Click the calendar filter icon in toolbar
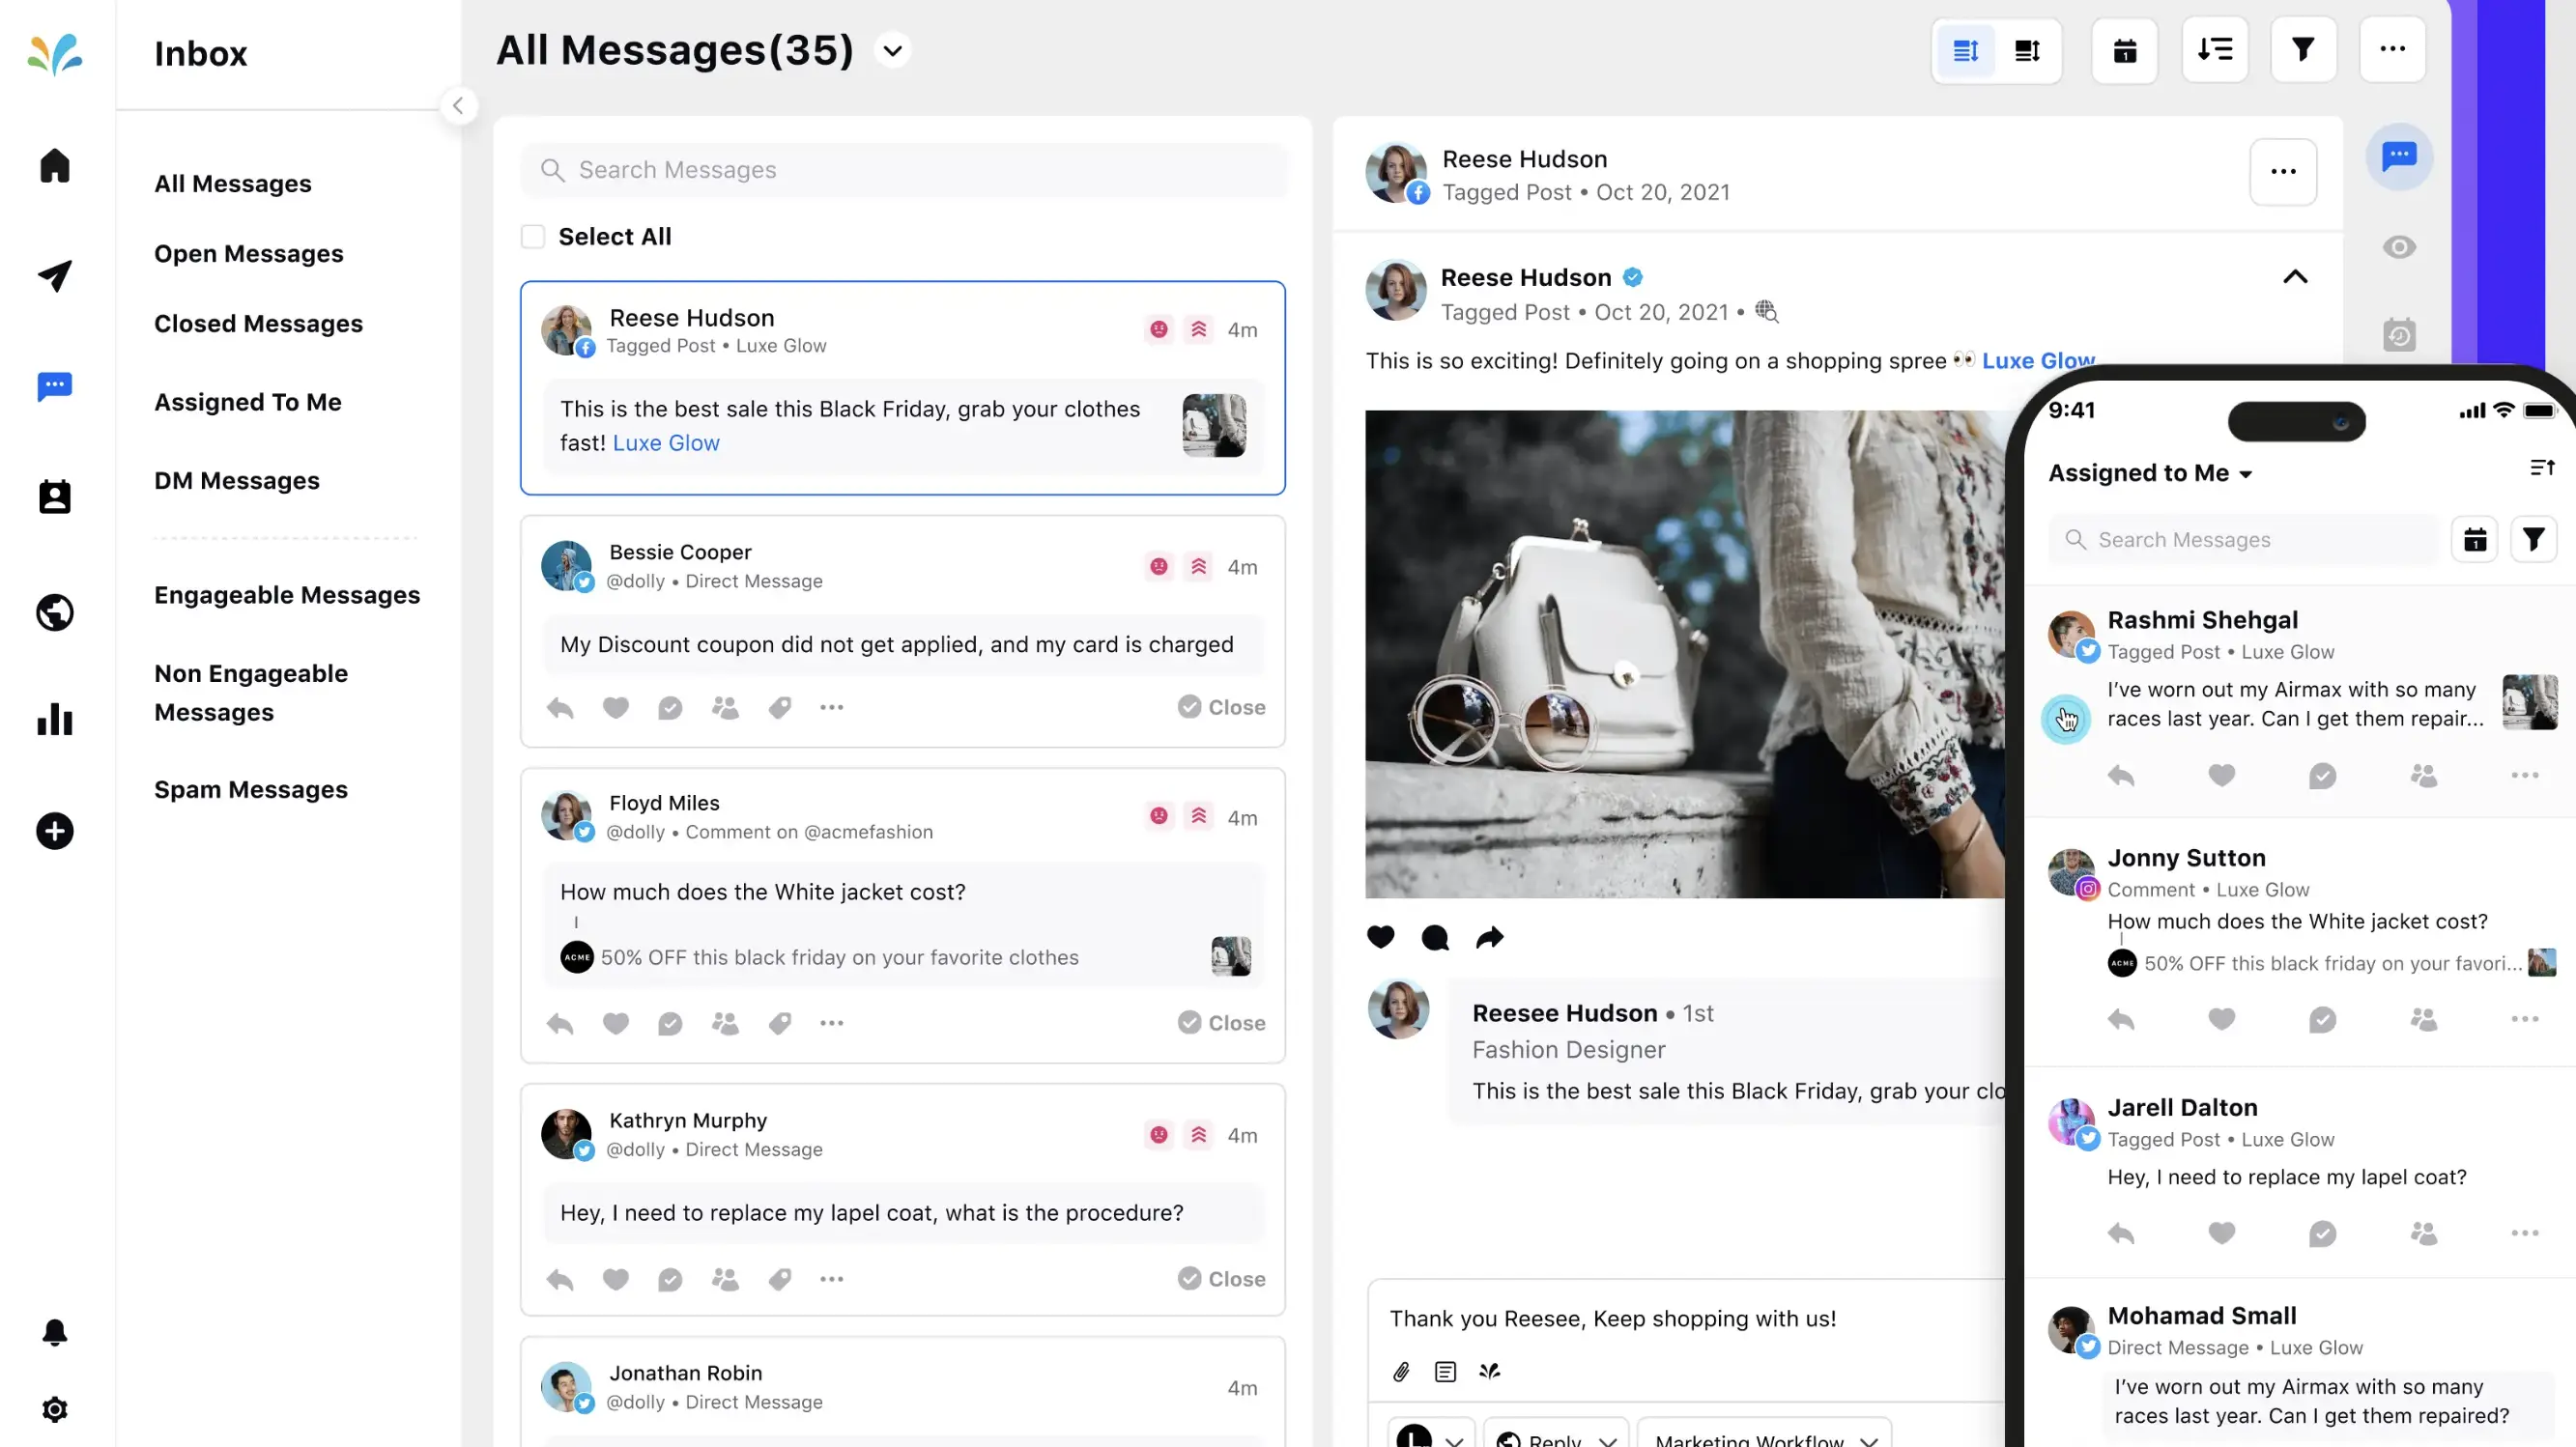This screenshot has height=1447, width=2576. click(x=2125, y=49)
